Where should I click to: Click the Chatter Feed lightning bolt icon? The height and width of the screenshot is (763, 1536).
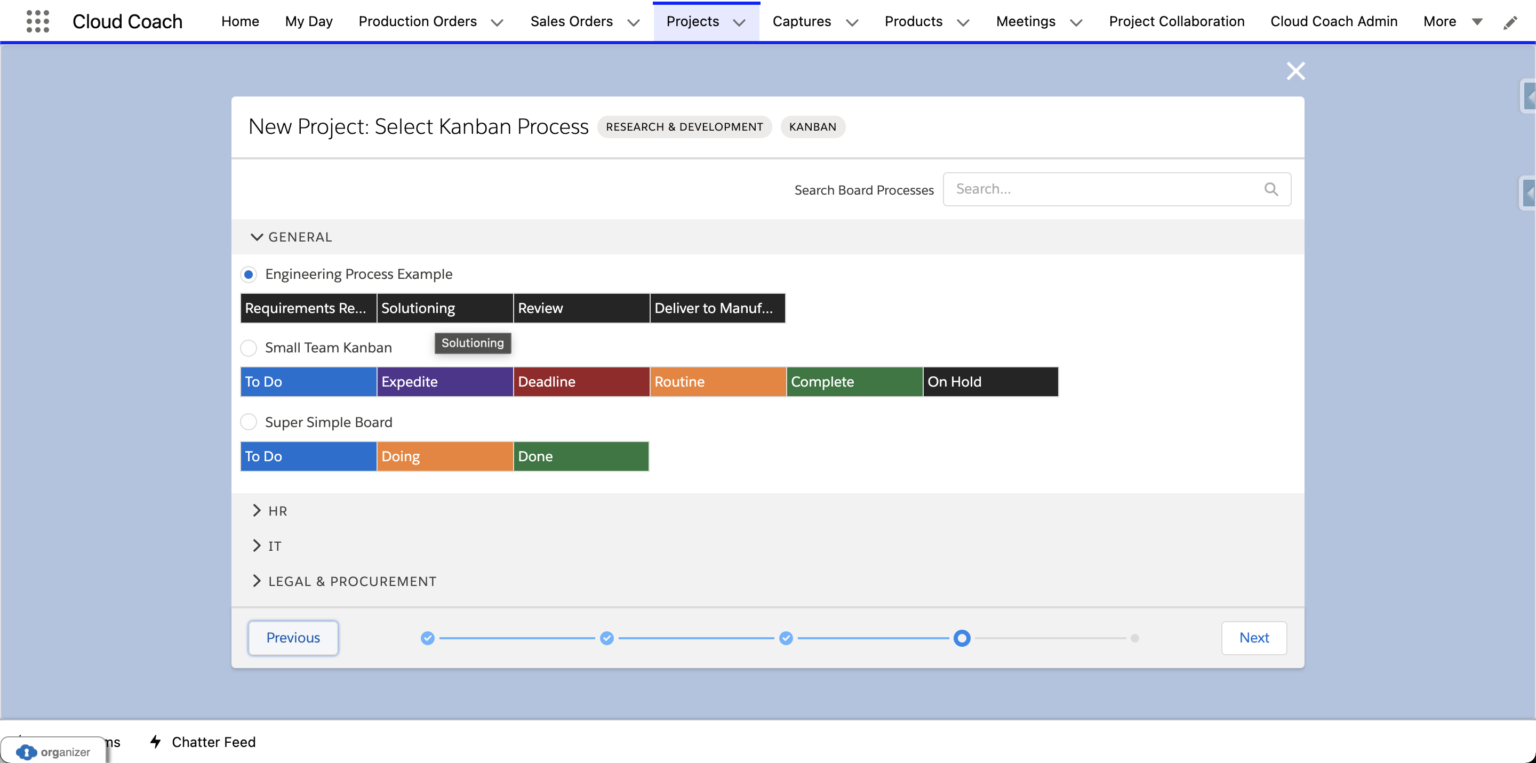[155, 742]
